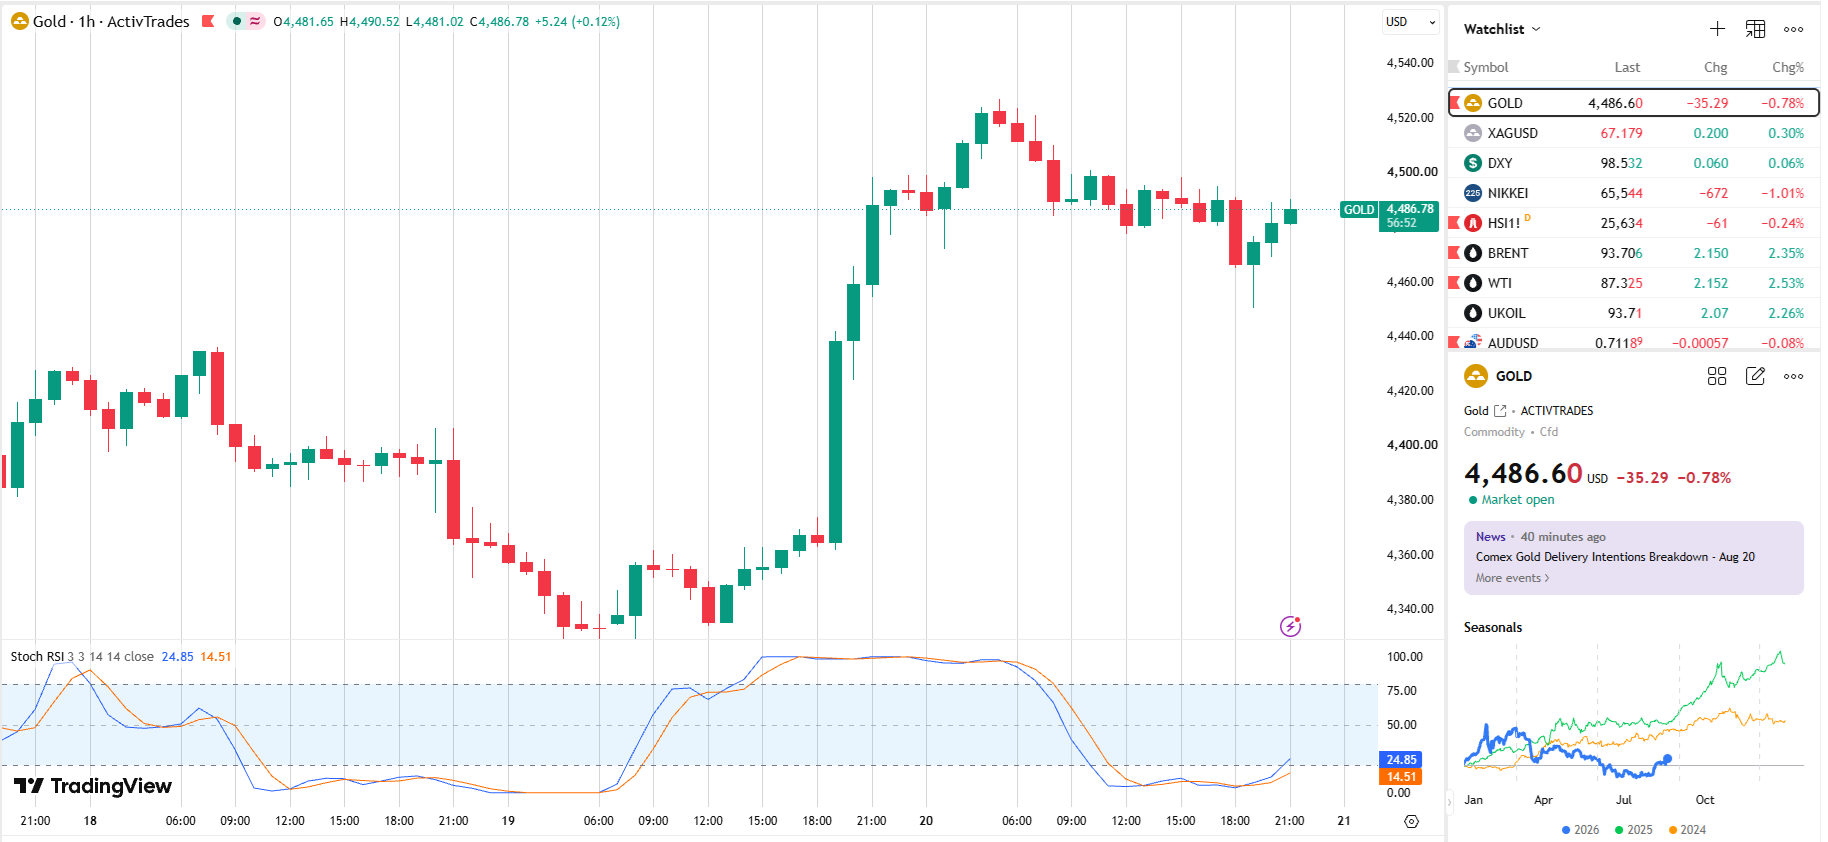1828x842 pixels.
Task: Add a symbol with the plus icon
Action: click(1717, 29)
